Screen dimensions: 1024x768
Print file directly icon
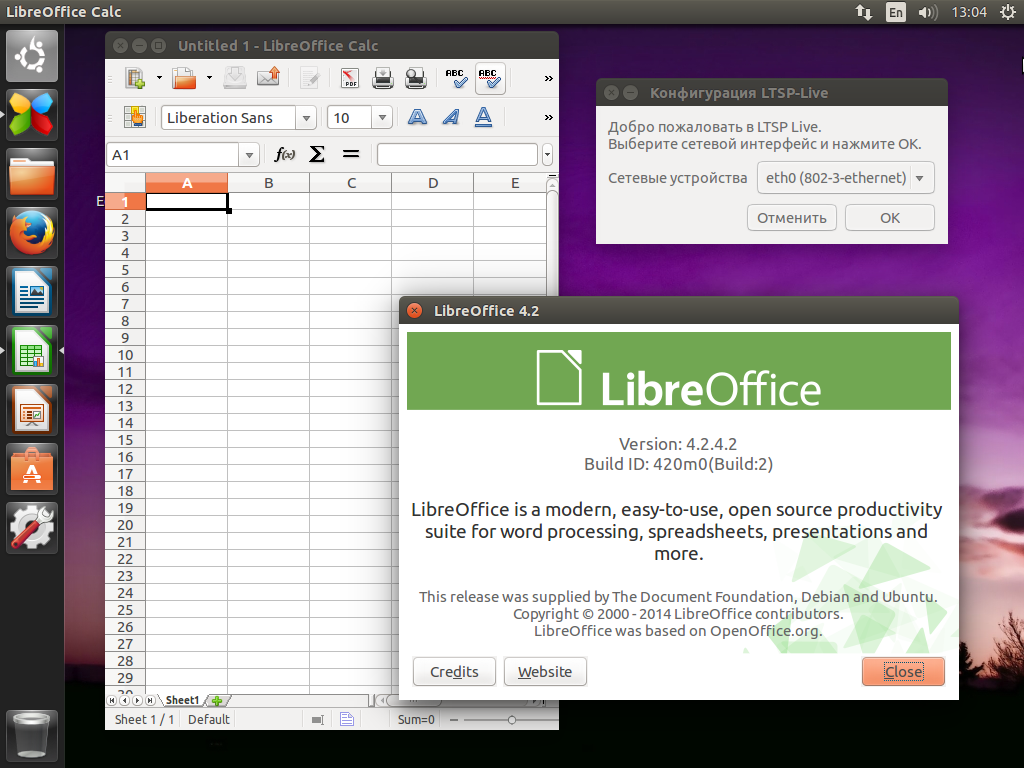tap(383, 78)
